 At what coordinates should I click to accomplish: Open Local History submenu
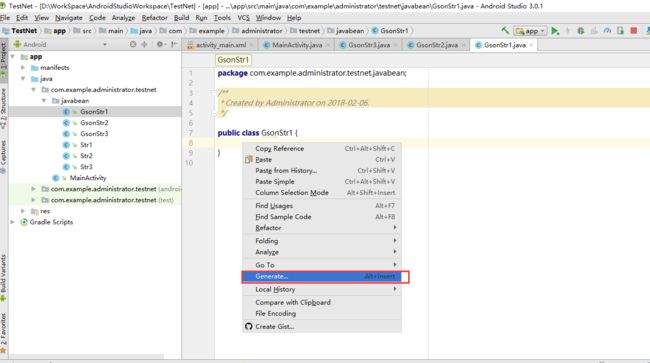322,289
